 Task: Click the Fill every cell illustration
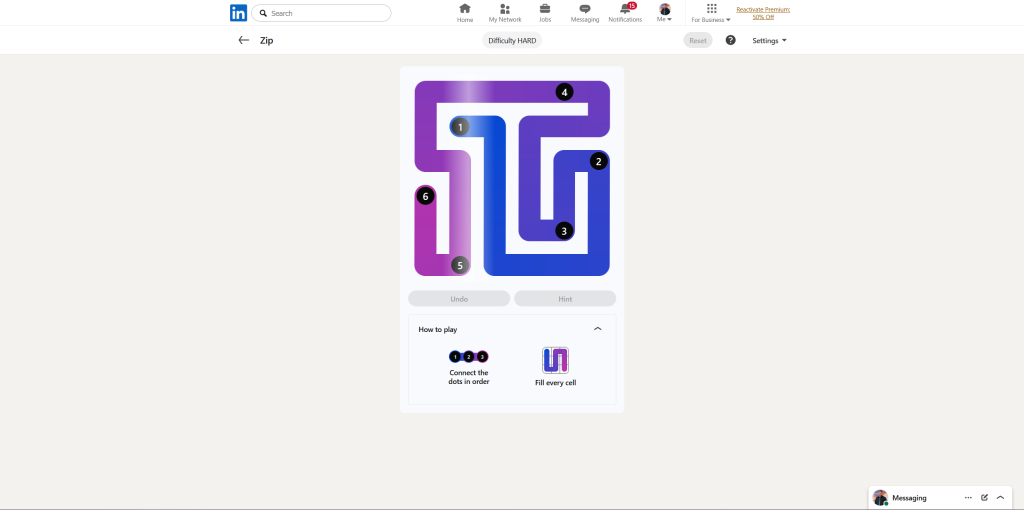(556, 360)
